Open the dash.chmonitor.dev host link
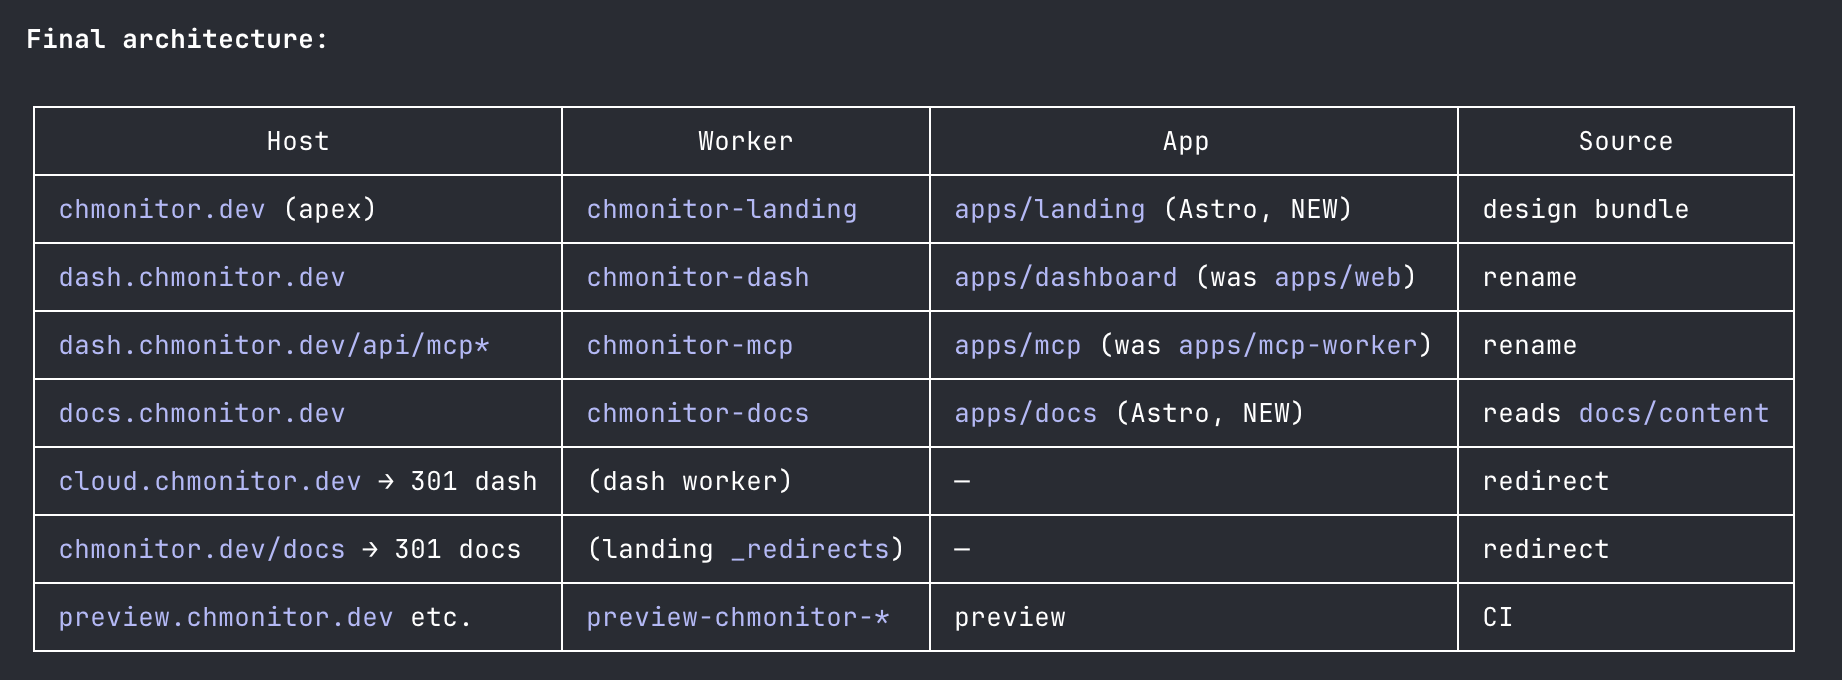1842x680 pixels. coord(202,277)
